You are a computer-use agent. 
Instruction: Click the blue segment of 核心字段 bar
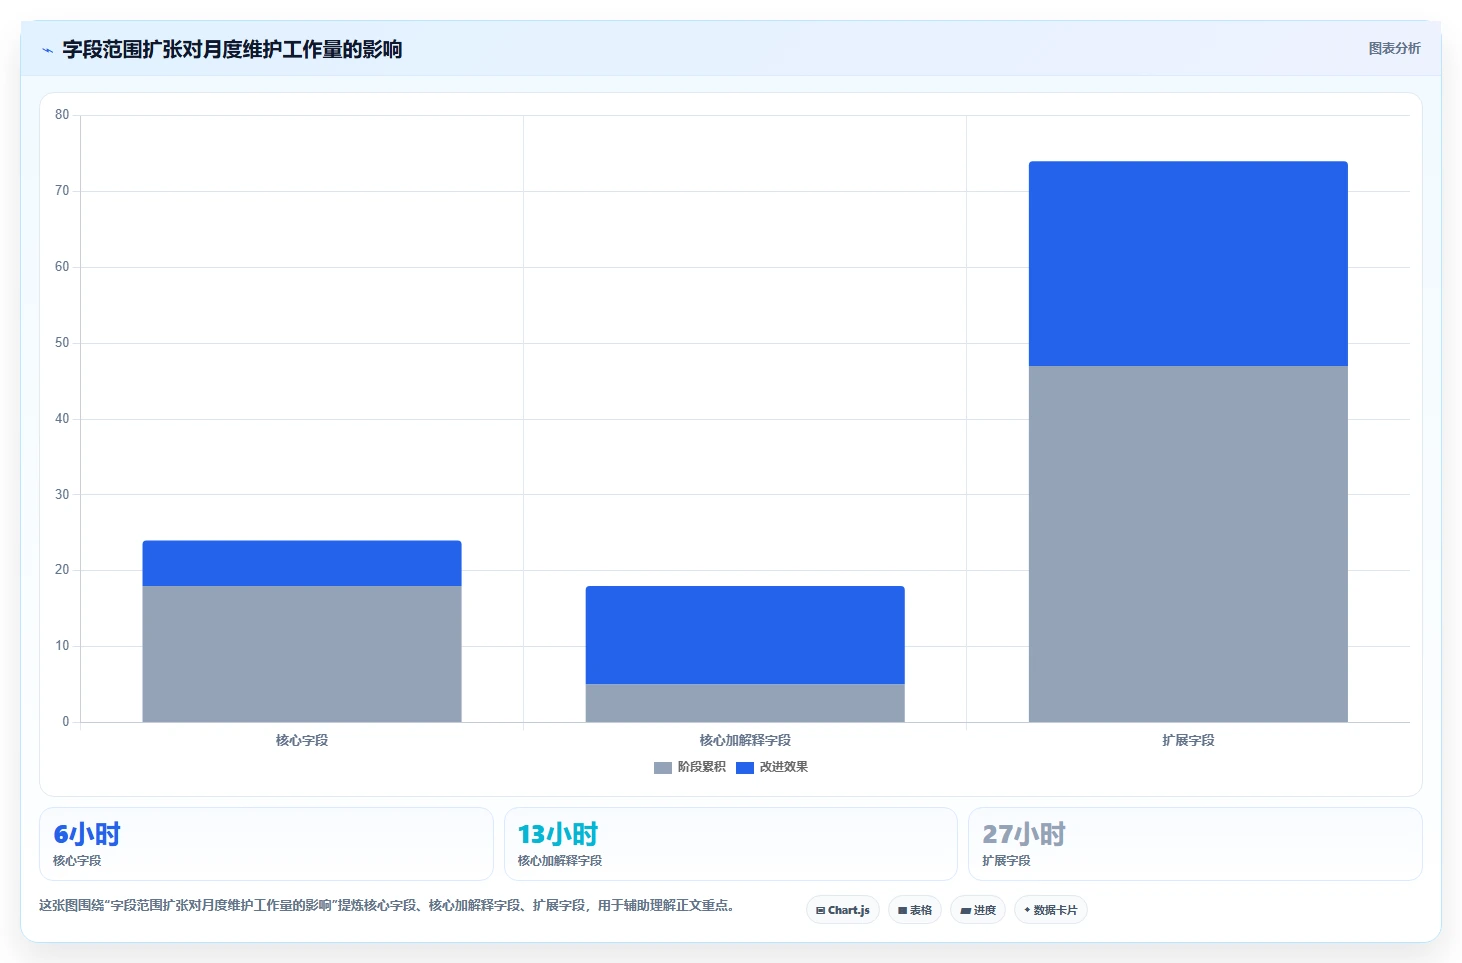coord(302,563)
